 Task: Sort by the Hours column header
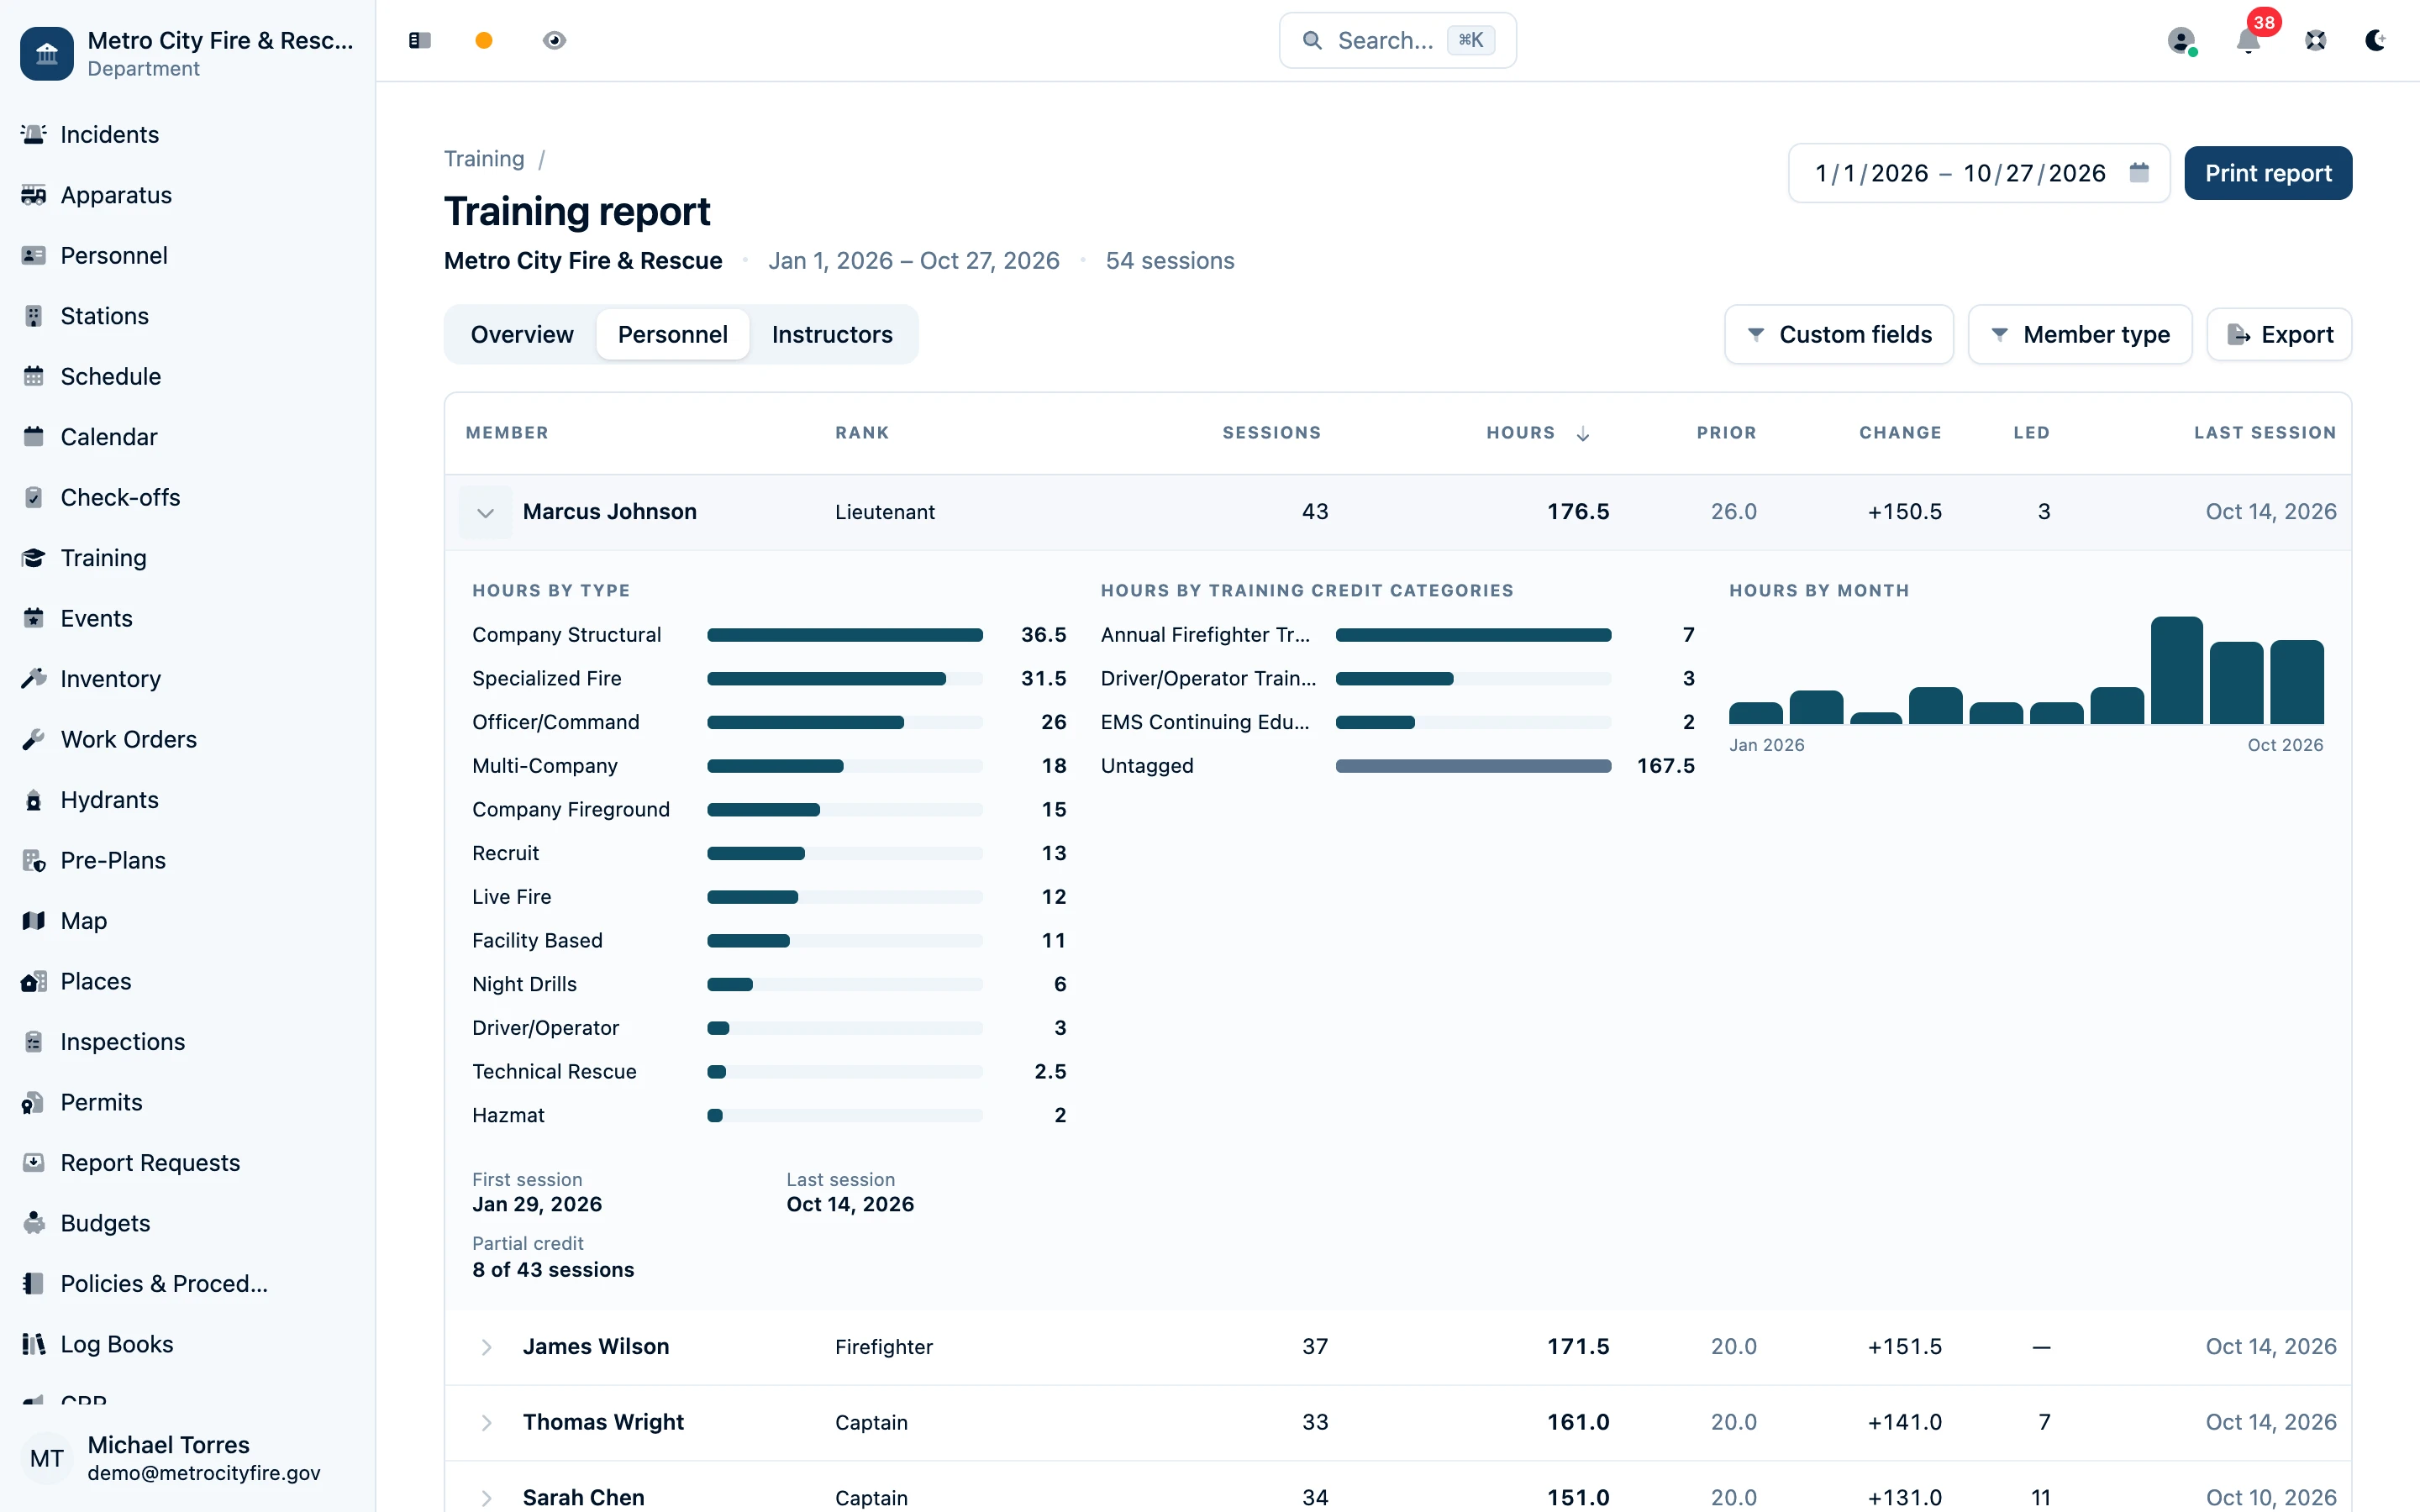point(1537,433)
